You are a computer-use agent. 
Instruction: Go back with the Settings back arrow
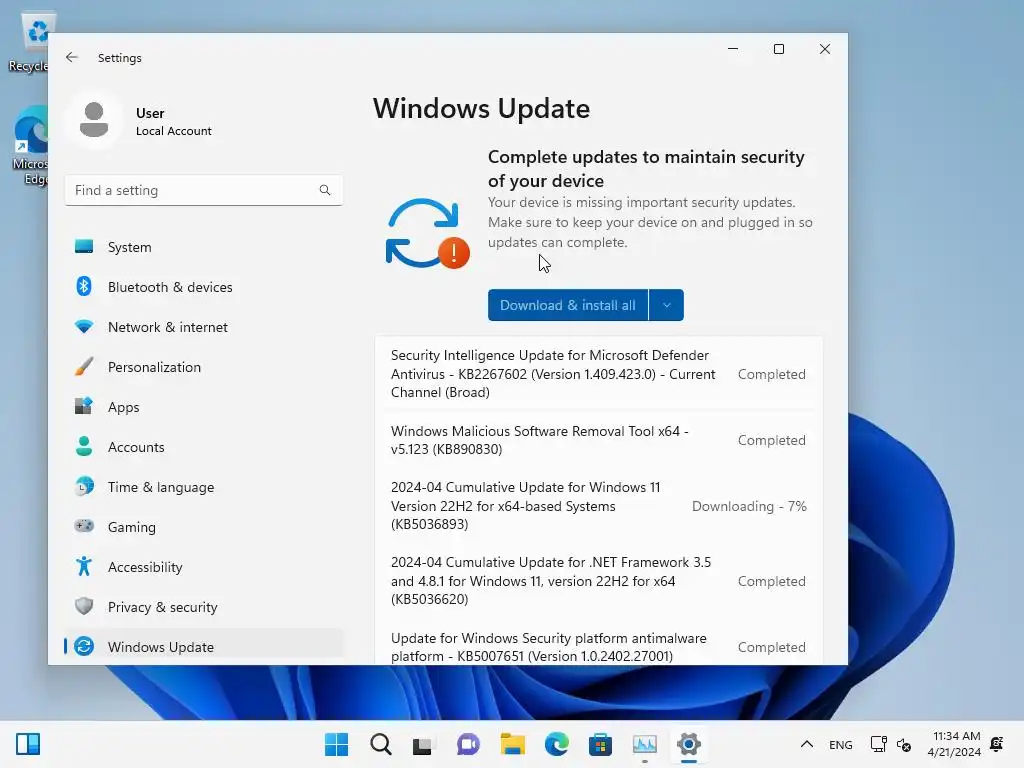[72, 57]
